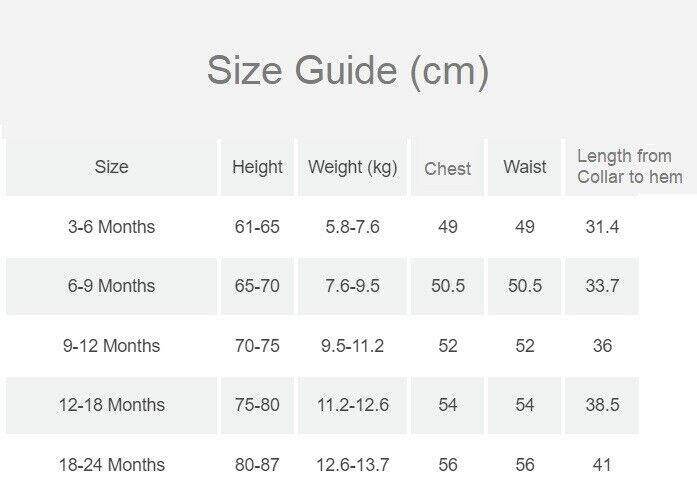Click the Size Guide (cm) title
The image size is (697, 495).
click(347, 71)
